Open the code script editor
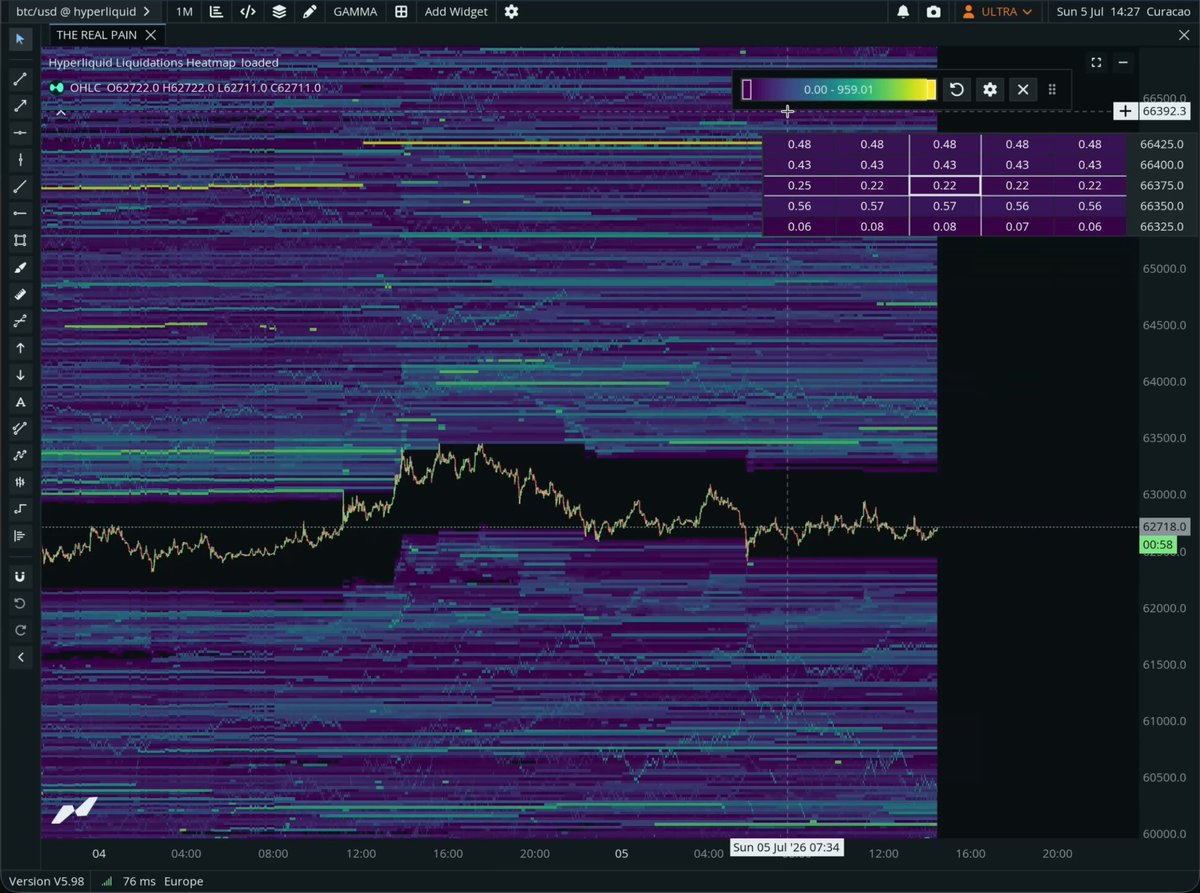This screenshot has width=1200, height=893. 248,12
